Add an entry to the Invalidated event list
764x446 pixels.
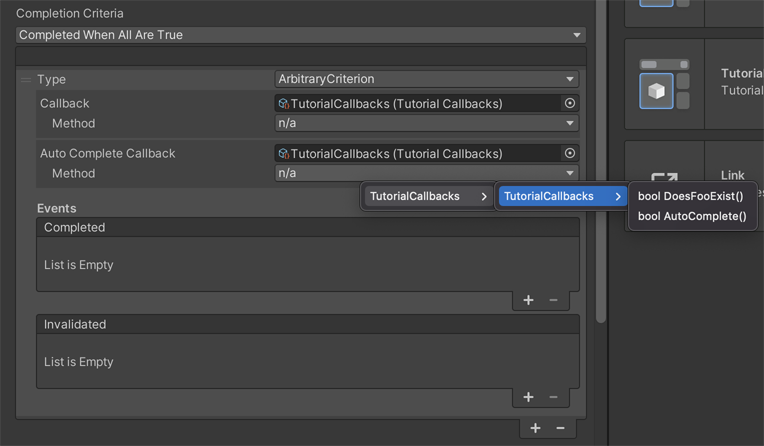coord(528,397)
